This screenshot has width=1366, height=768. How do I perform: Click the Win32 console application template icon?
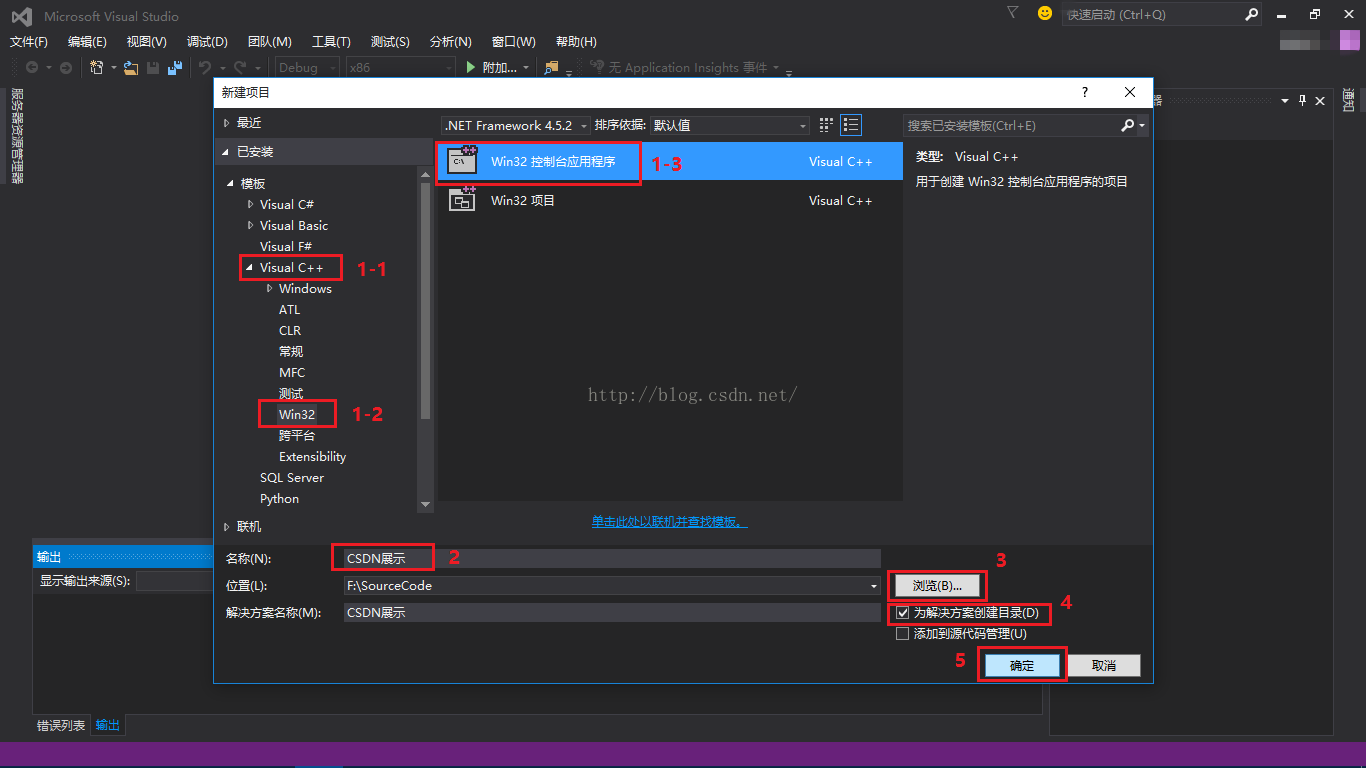(462, 161)
